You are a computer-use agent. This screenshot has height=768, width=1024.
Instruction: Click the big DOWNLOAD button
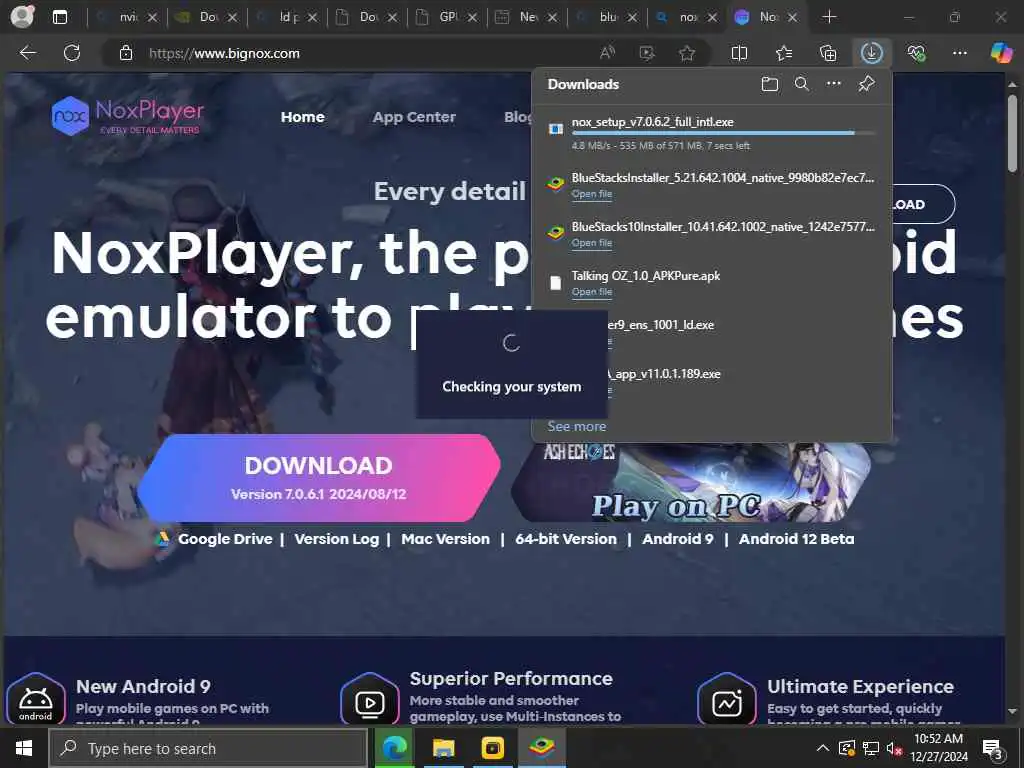(x=319, y=477)
